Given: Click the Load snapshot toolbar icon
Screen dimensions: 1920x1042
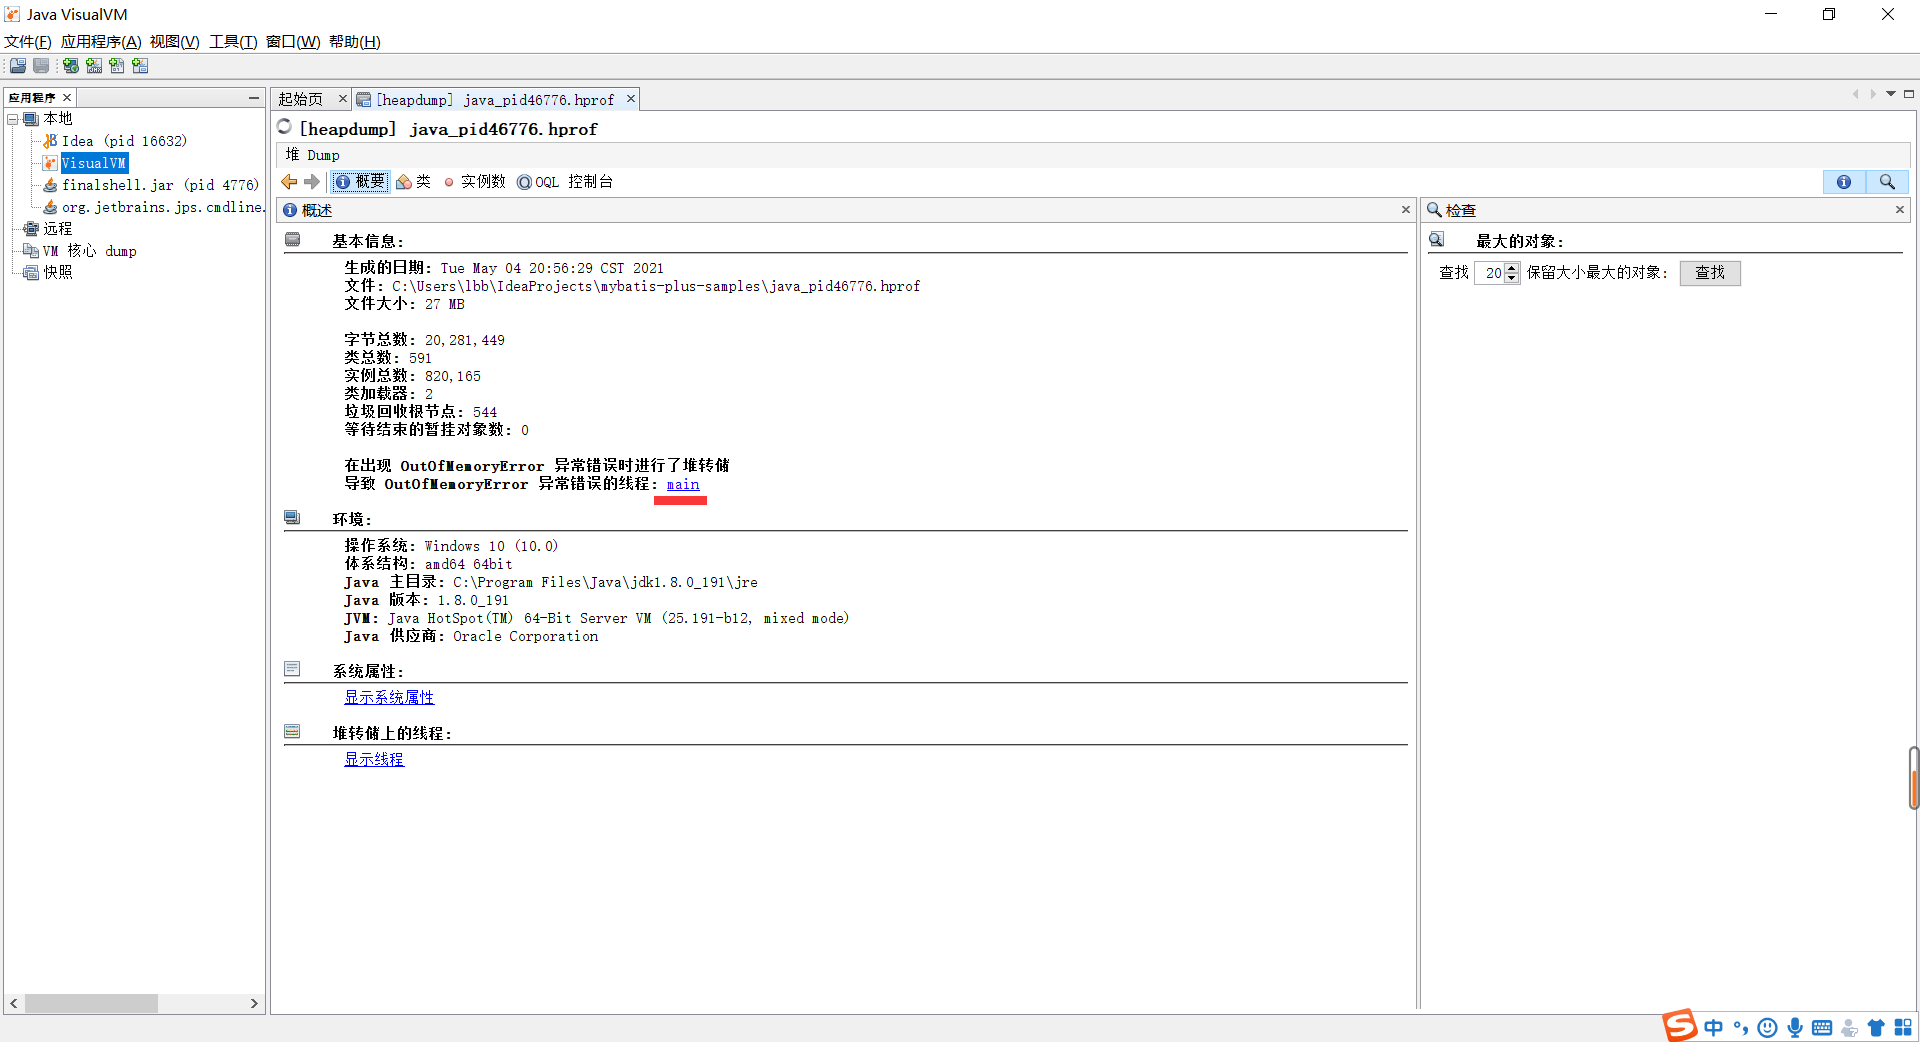Looking at the screenshot, I should pos(18,66).
